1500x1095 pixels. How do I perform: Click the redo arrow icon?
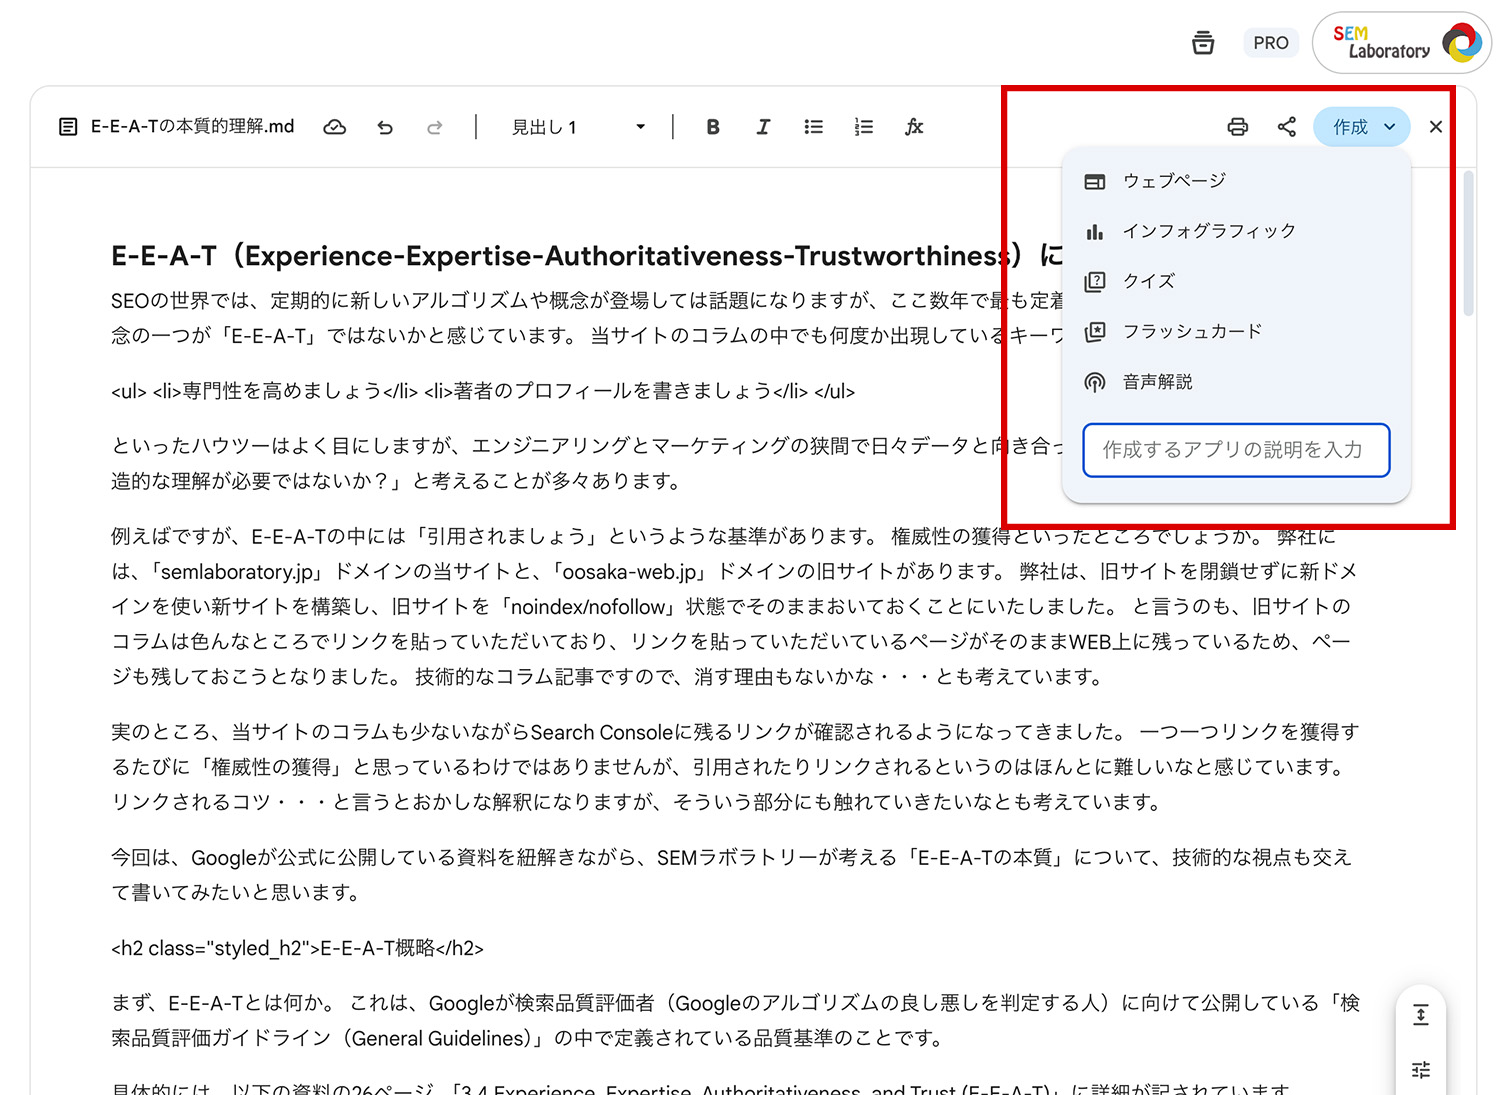click(434, 127)
